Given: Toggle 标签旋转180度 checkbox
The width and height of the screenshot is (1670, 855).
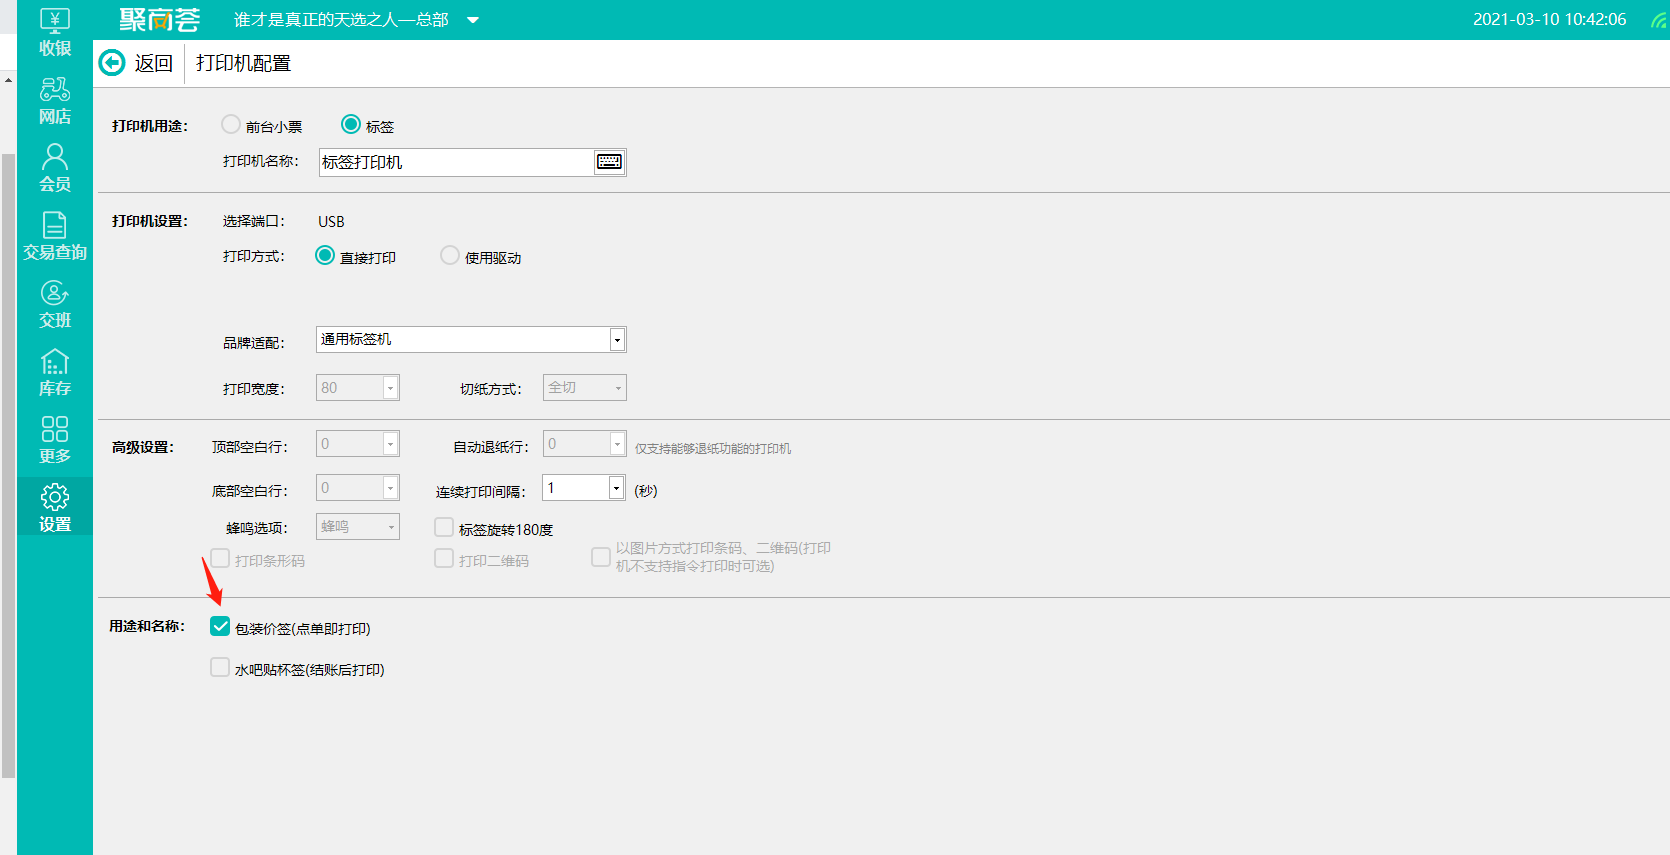Looking at the screenshot, I should point(444,527).
